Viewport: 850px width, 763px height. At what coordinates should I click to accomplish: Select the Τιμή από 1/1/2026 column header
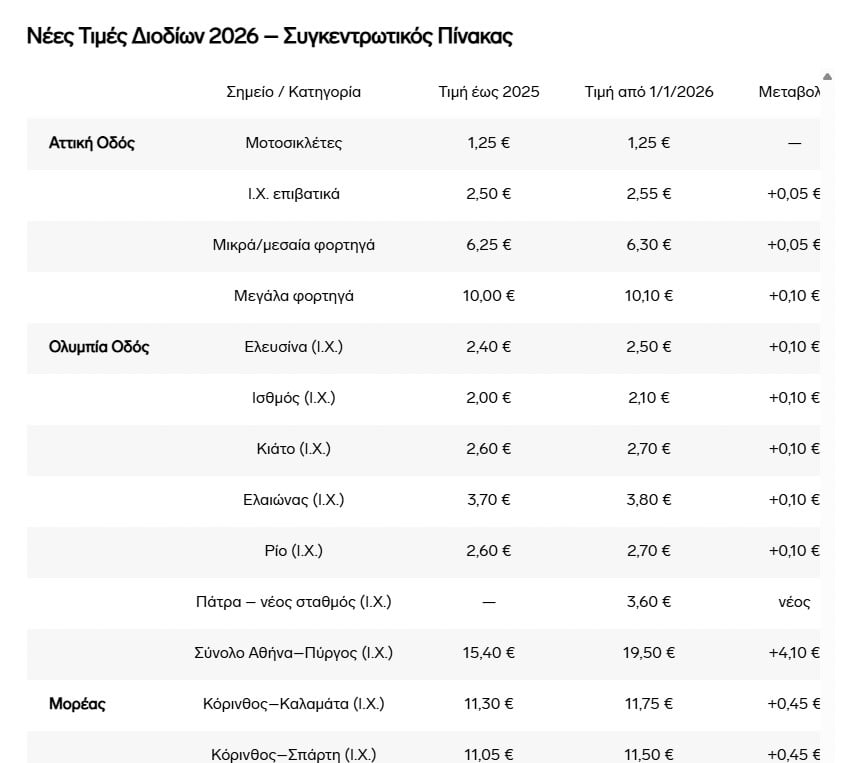click(649, 92)
